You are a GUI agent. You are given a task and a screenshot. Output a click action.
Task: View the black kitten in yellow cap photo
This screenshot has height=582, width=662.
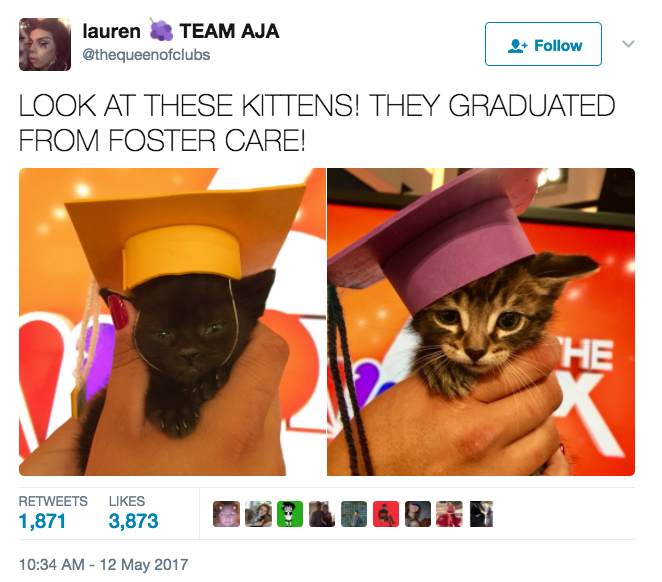click(x=172, y=322)
